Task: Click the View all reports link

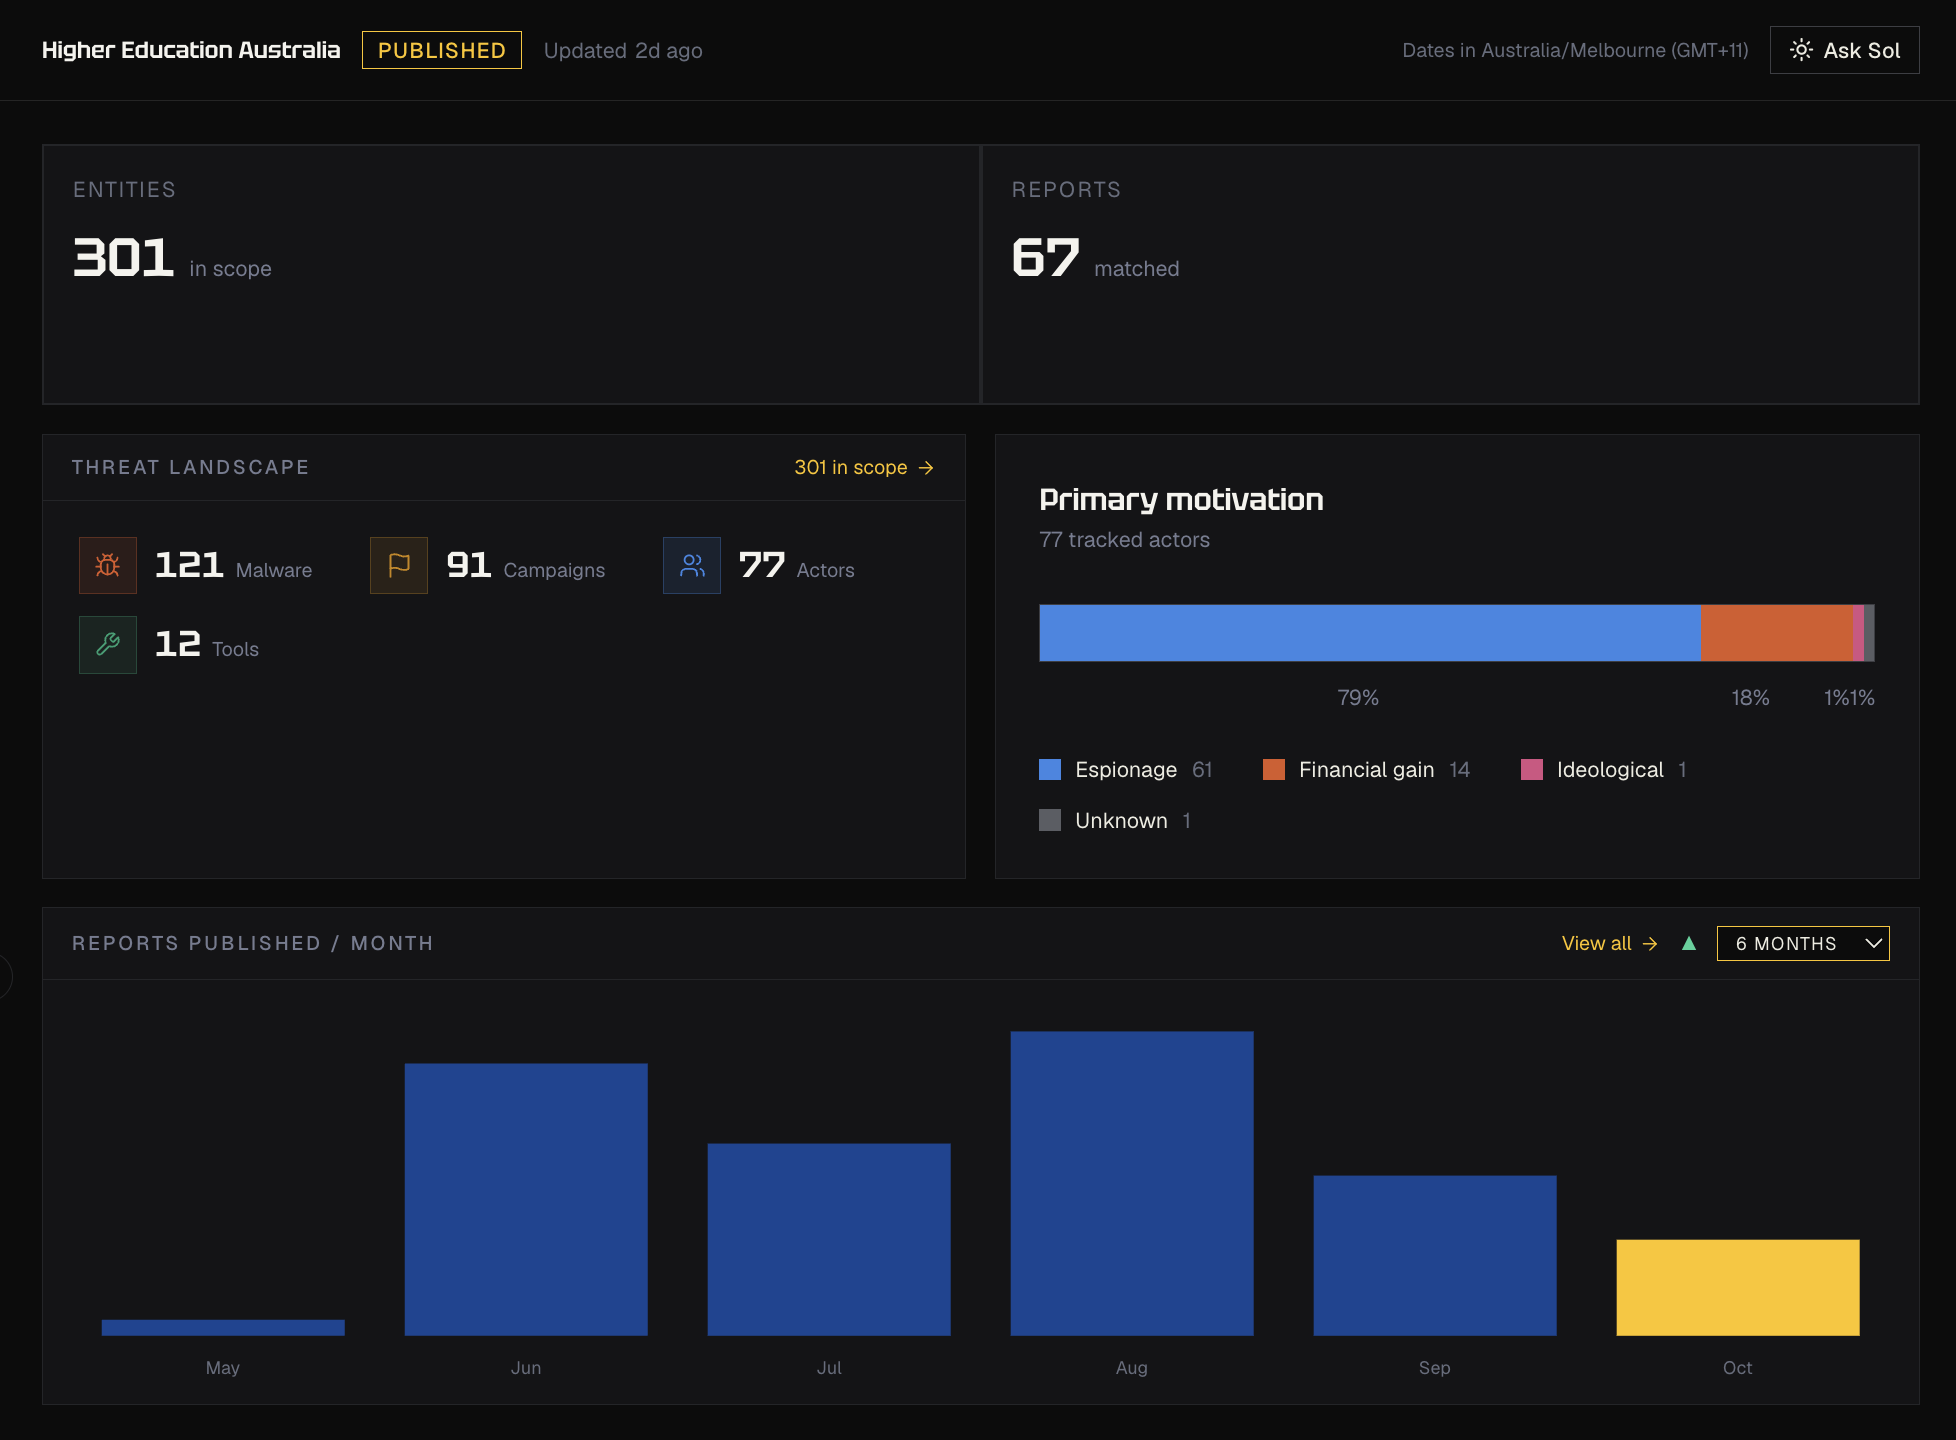Action: tap(1610, 944)
